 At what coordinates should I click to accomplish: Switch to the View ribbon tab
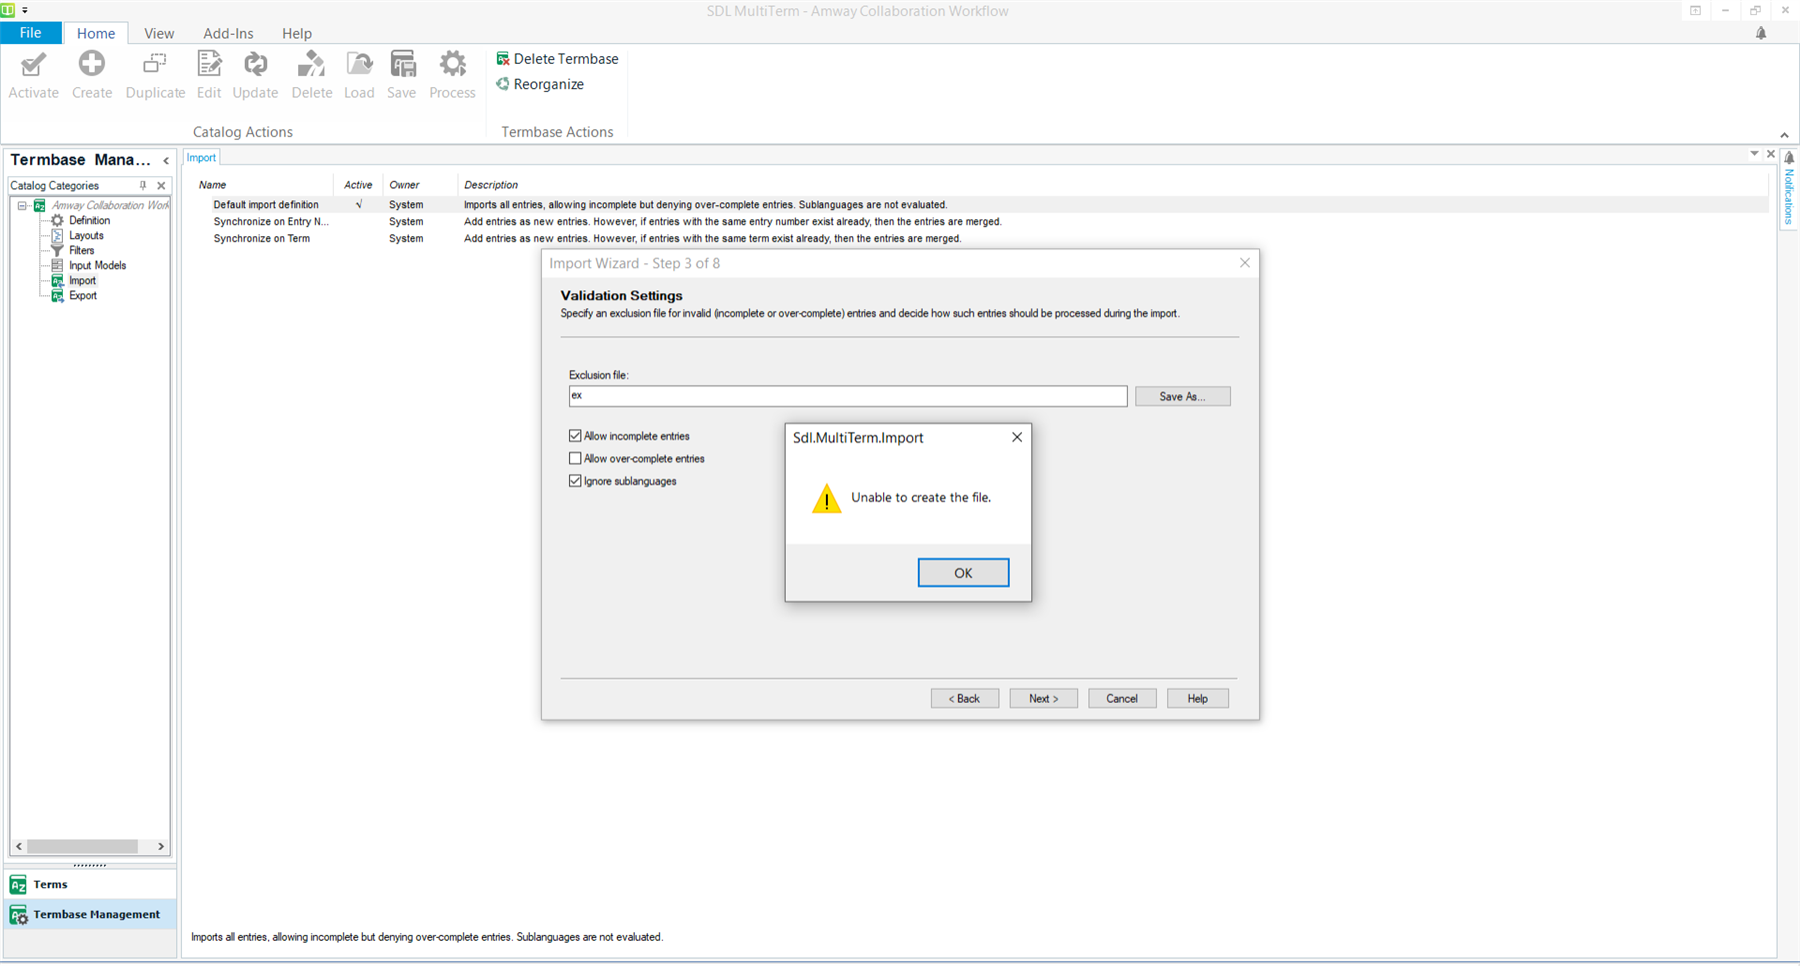tap(159, 33)
